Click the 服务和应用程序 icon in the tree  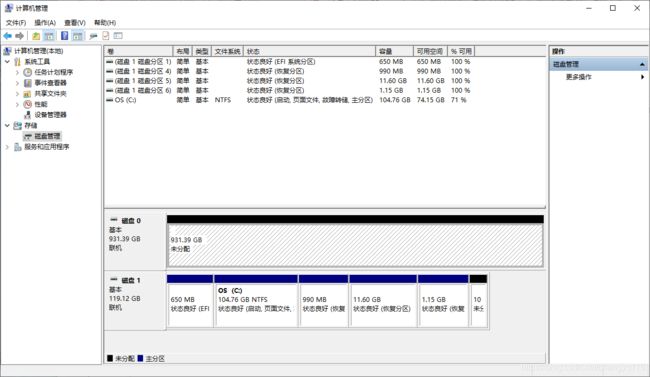17,147
